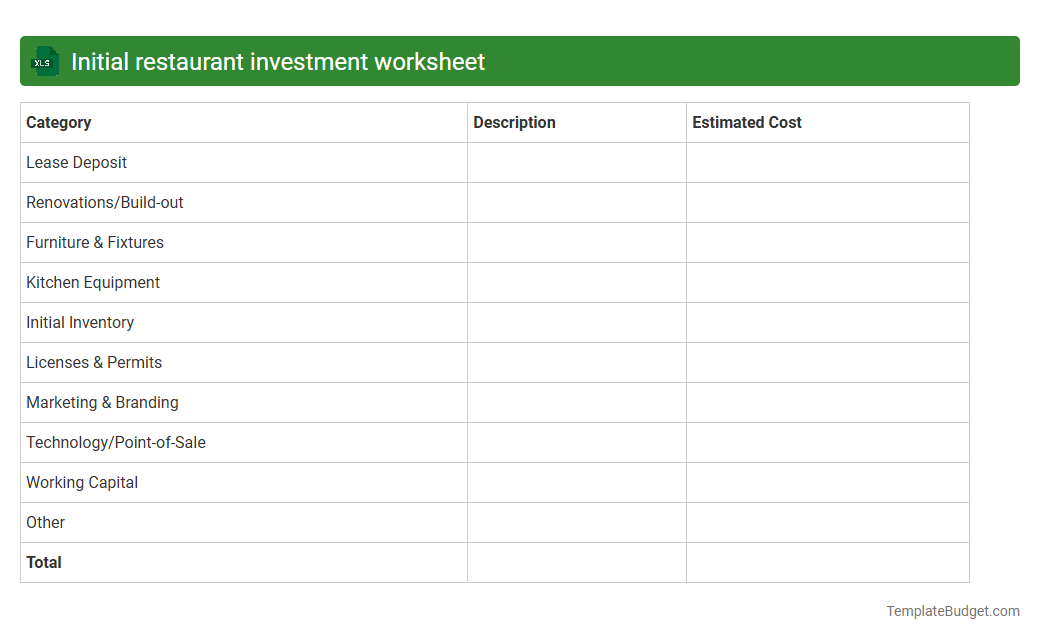
Task: Select the Initial Inventory cell
Action: [80, 322]
